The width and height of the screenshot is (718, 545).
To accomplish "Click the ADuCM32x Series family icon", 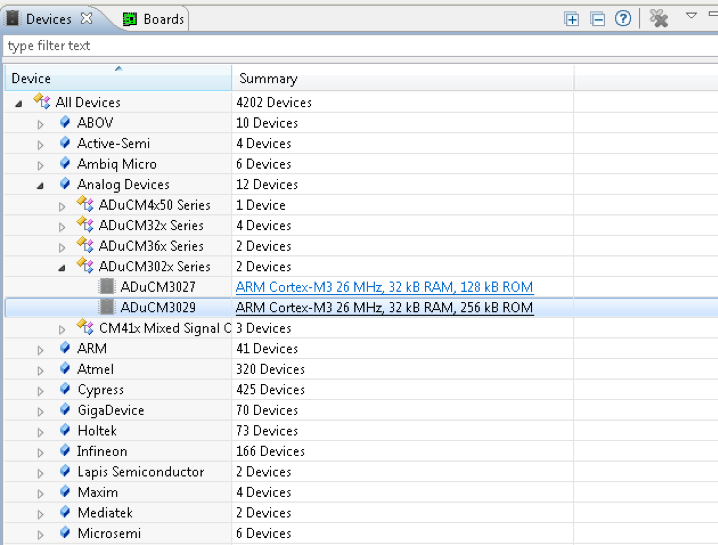I will tap(85, 224).
